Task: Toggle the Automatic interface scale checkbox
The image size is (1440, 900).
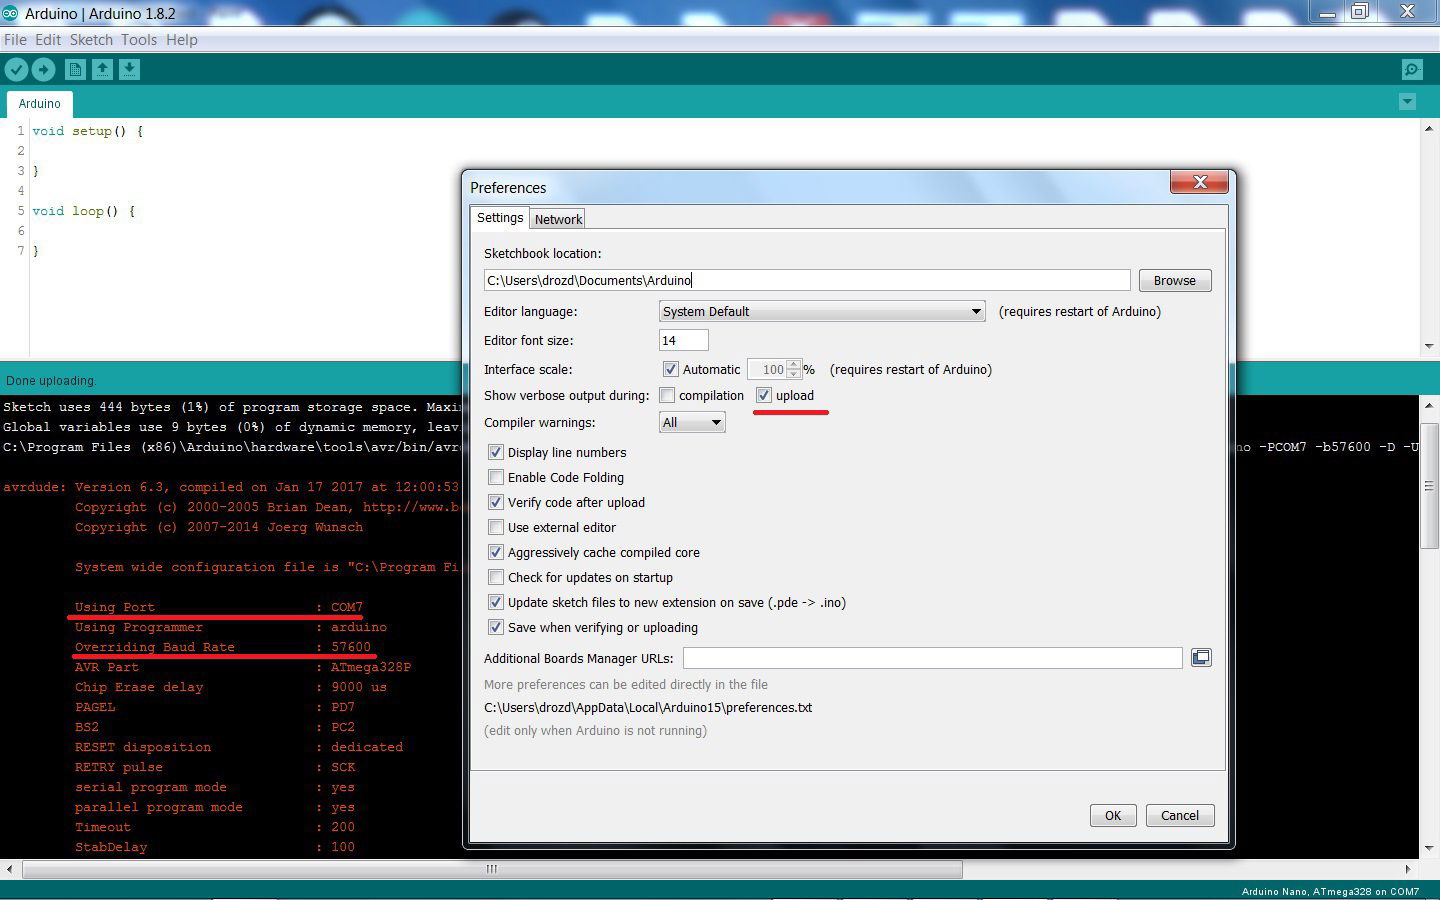Action: tap(671, 369)
